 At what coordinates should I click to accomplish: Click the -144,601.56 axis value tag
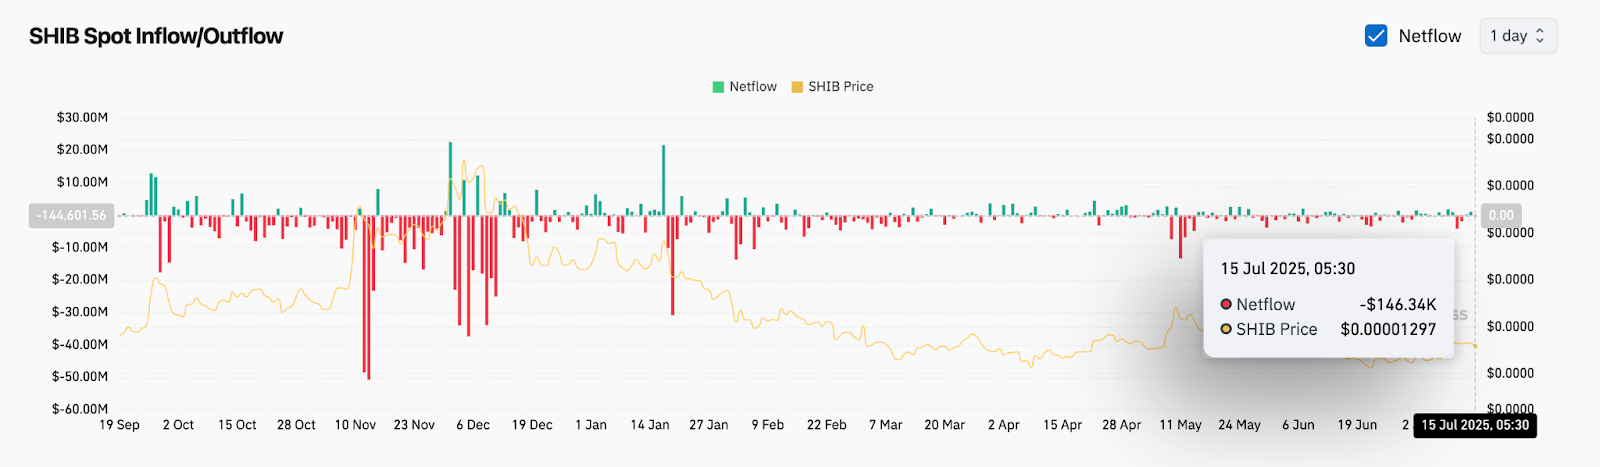tap(71, 215)
